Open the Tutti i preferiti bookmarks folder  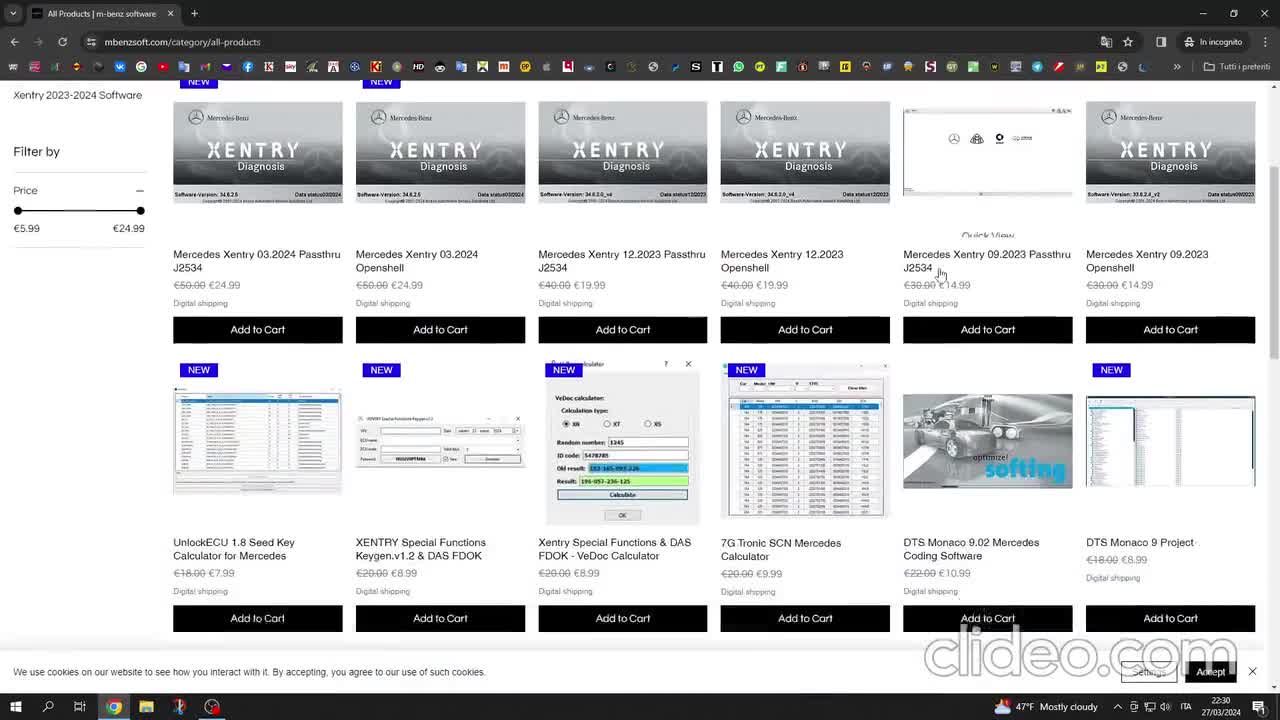(1237, 67)
